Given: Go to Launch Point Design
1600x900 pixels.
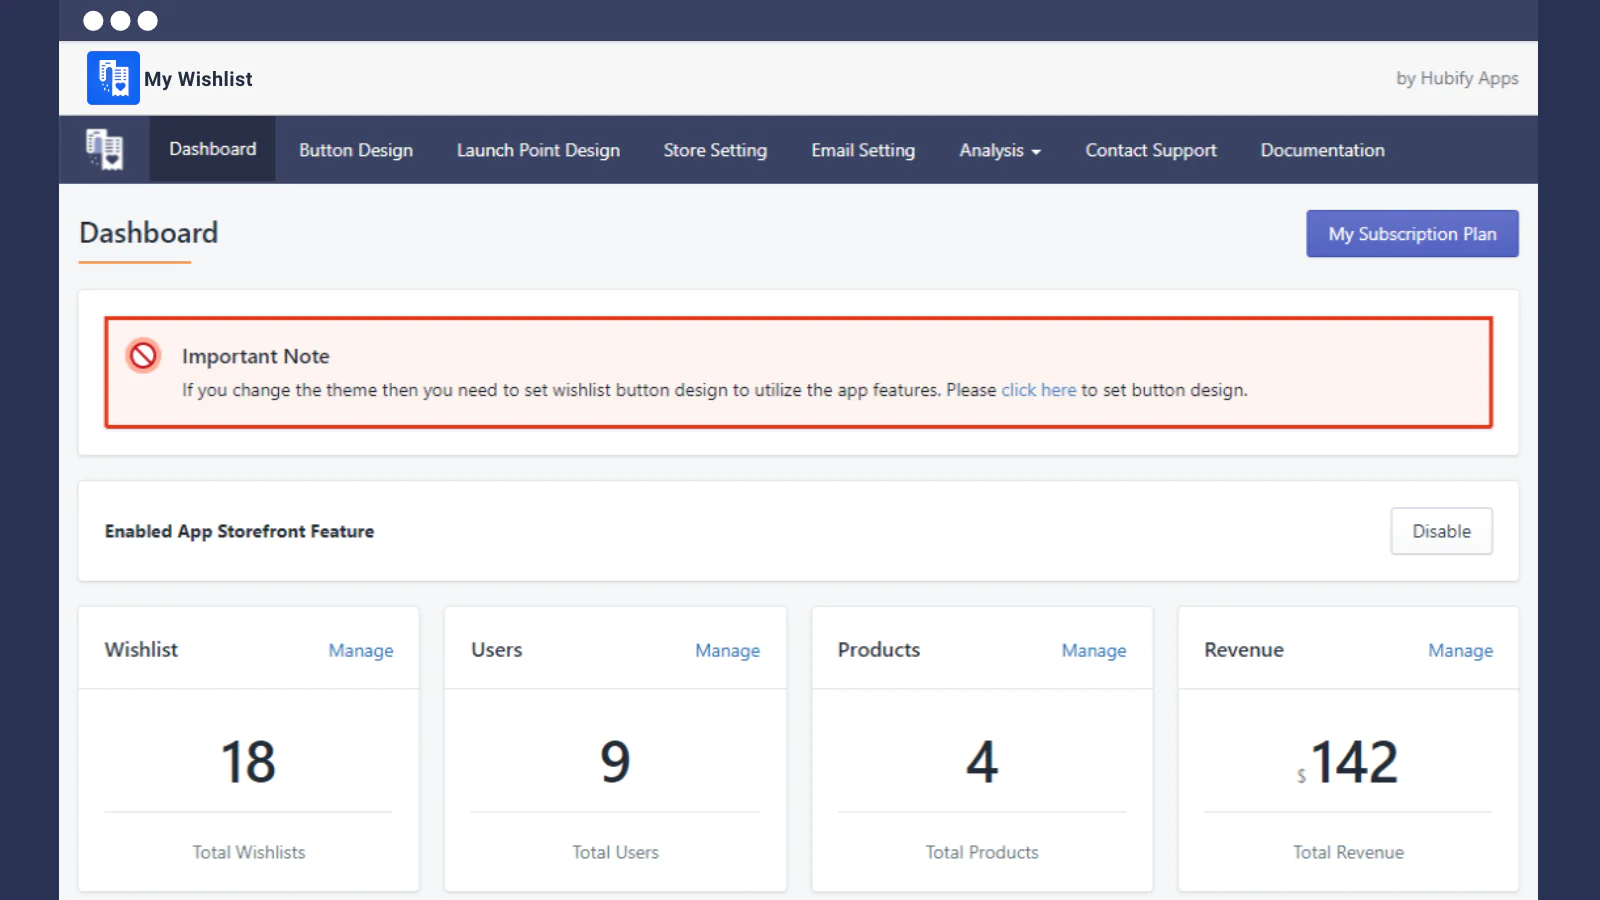Looking at the screenshot, I should [x=538, y=150].
